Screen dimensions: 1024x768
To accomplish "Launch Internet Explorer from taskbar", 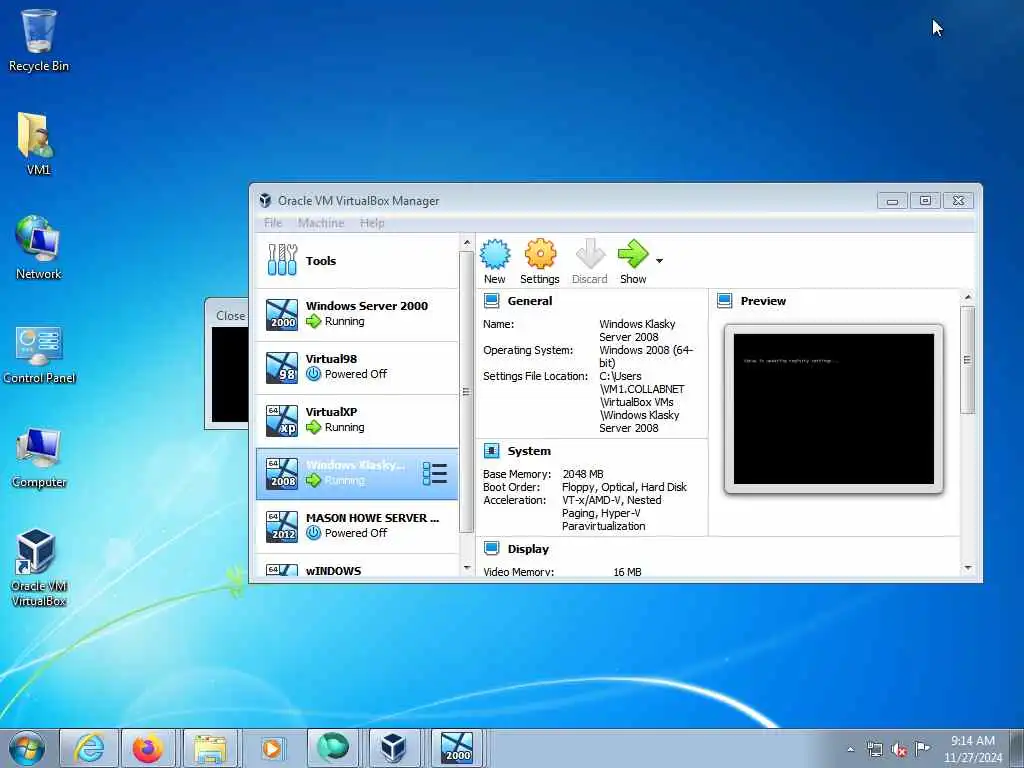I will click(x=89, y=748).
